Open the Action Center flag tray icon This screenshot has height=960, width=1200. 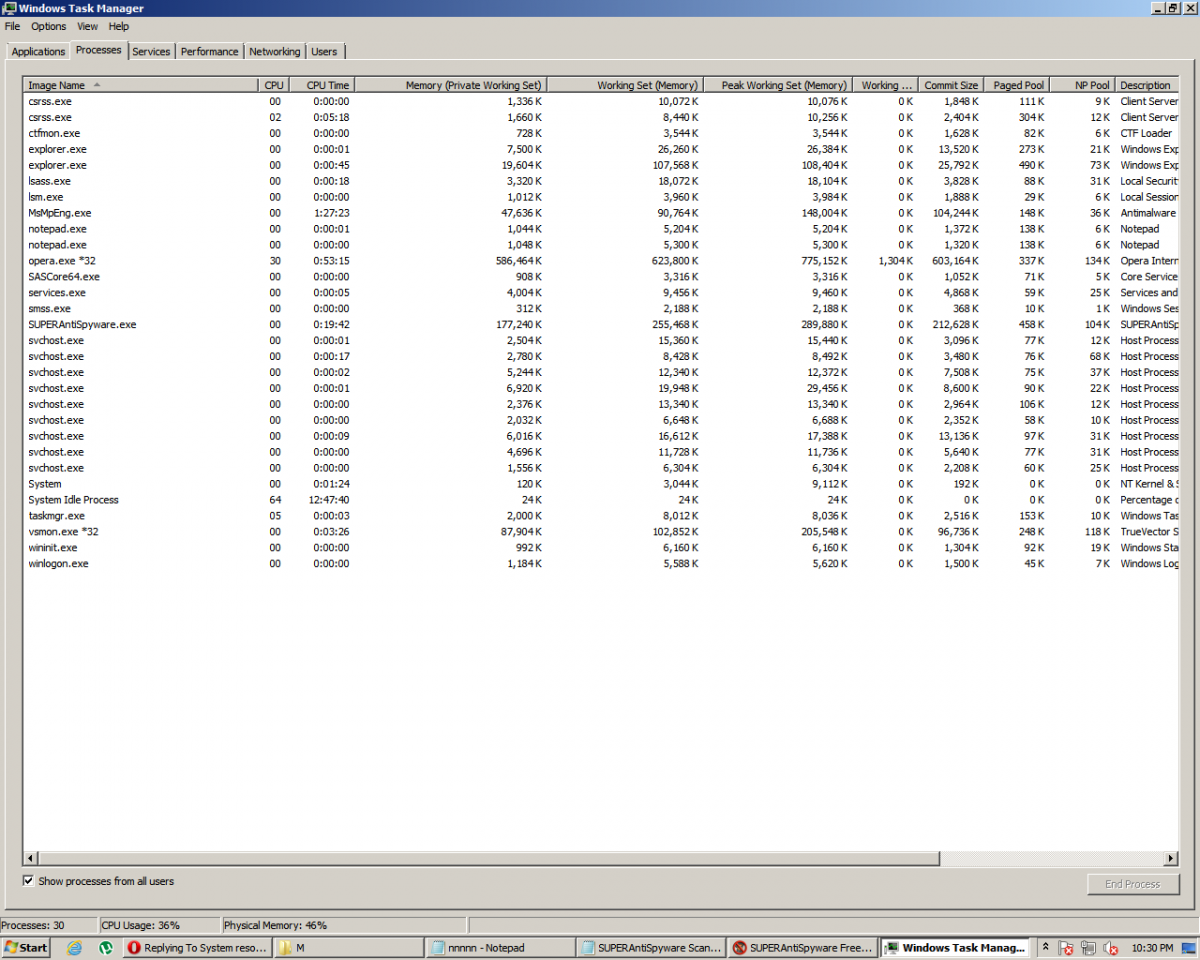click(x=1066, y=948)
